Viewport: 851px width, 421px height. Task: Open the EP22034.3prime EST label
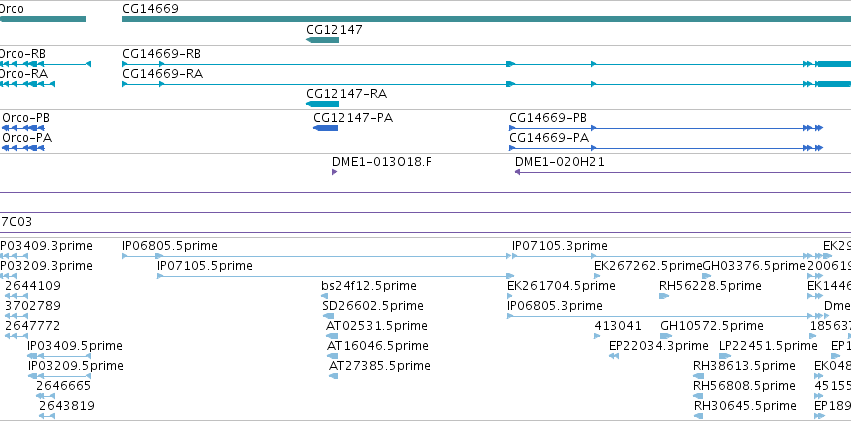(x=659, y=346)
